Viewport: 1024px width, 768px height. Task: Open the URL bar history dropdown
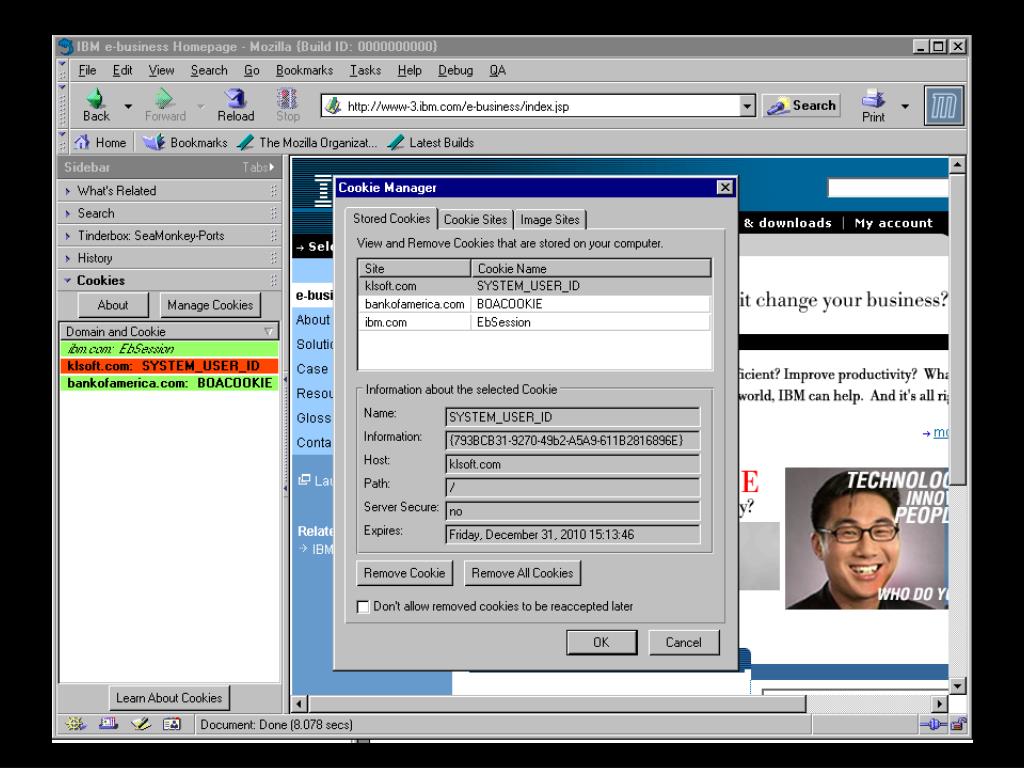(747, 106)
